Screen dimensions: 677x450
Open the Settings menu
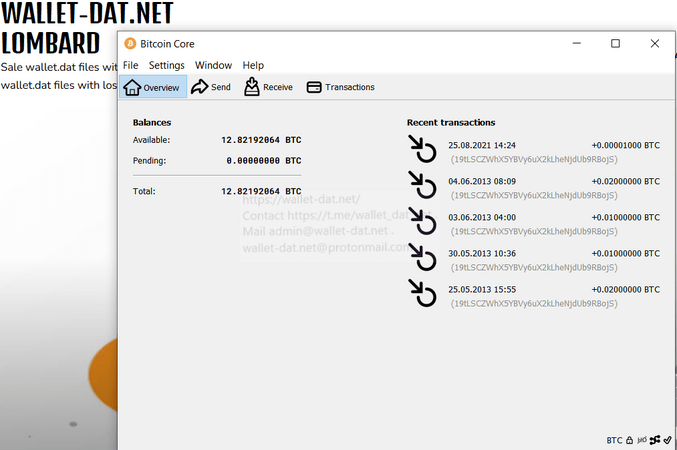pos(167,65)
